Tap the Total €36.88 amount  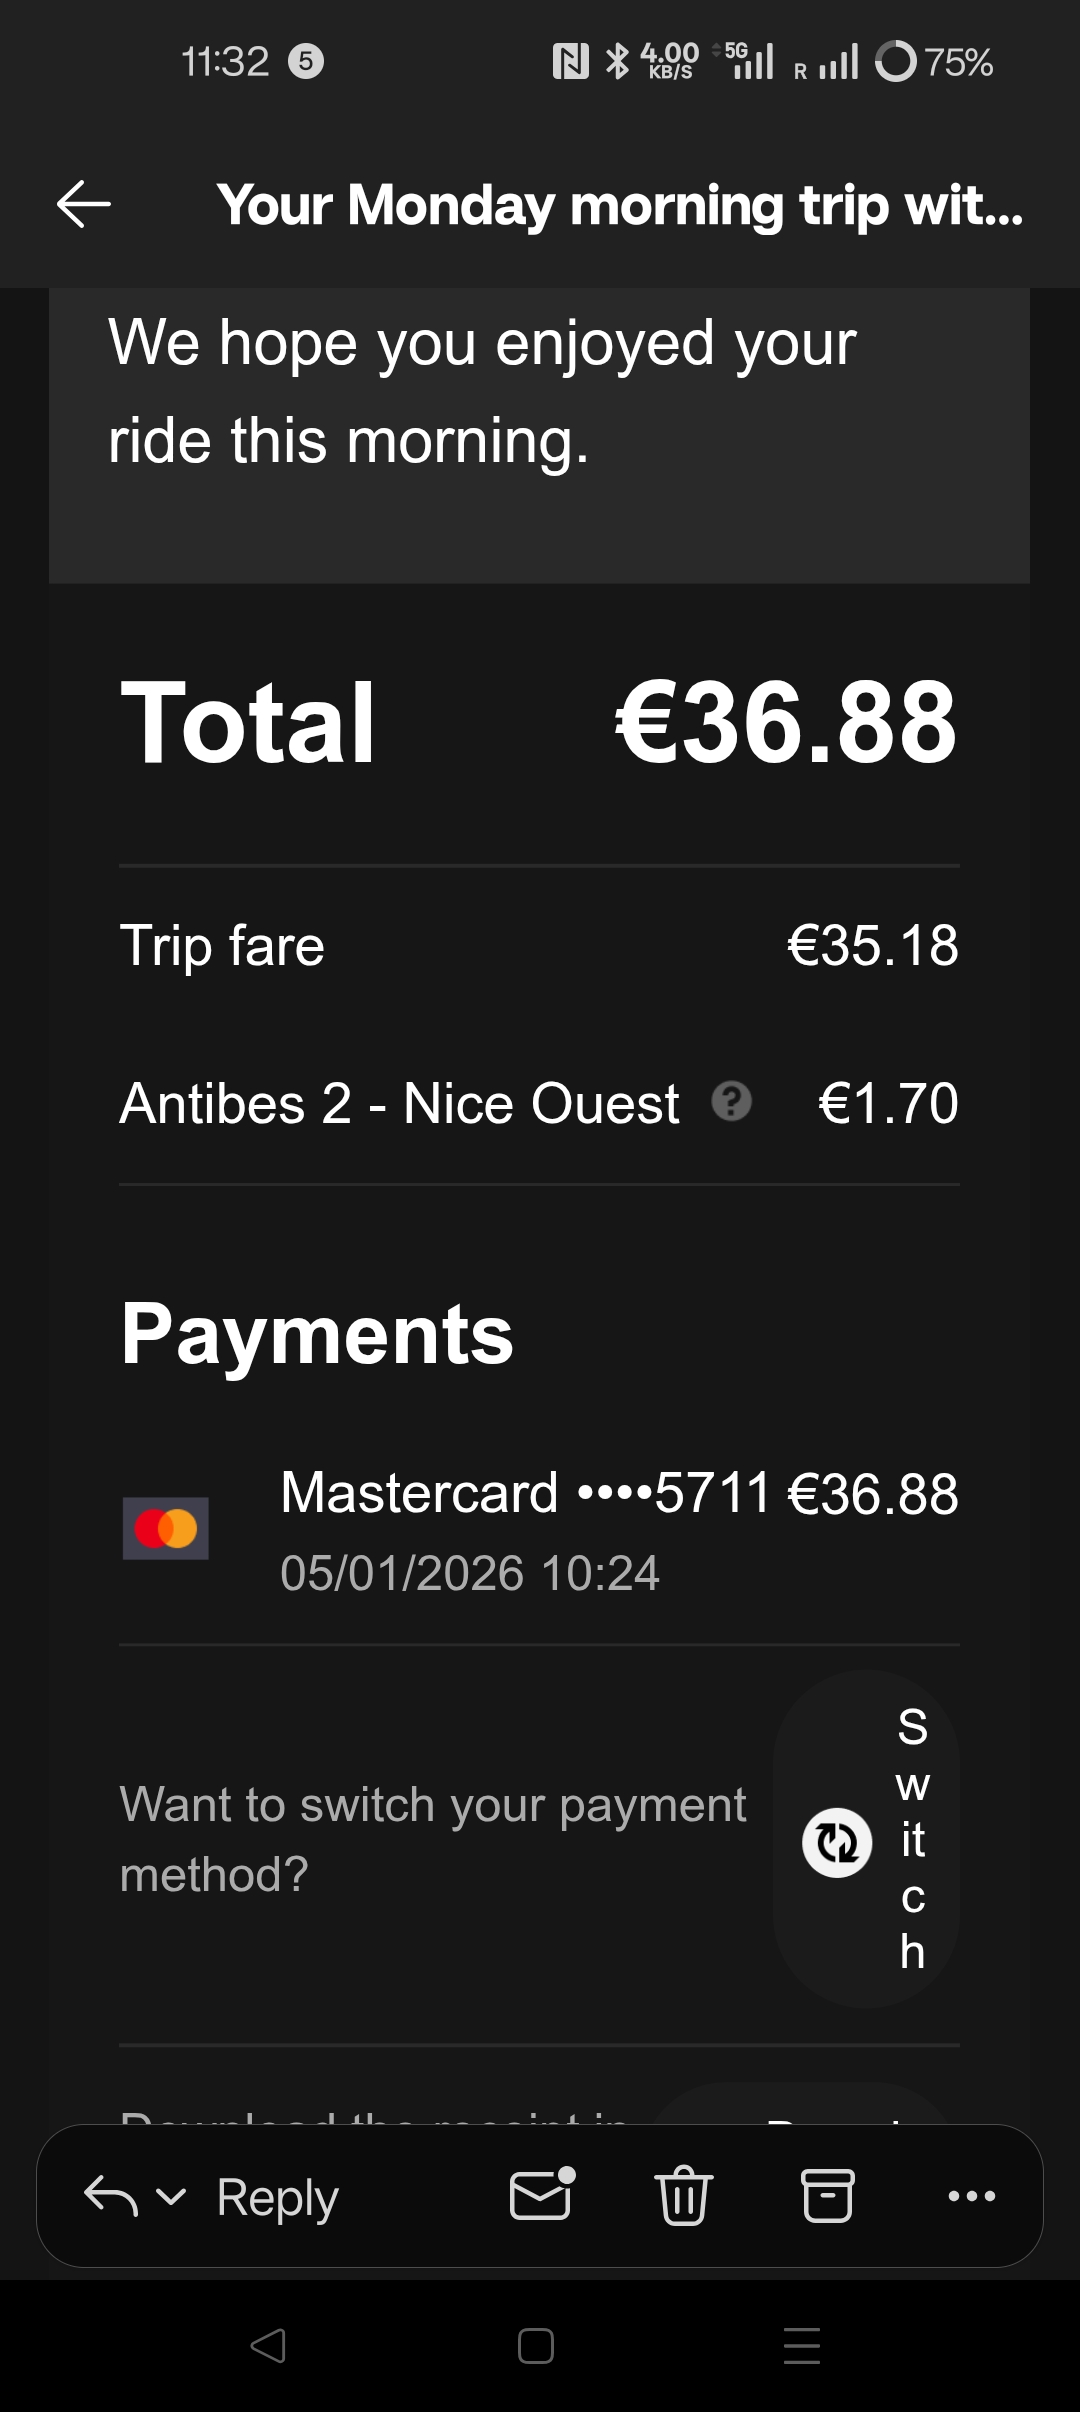pyautogui.click(x=785, y=722)
